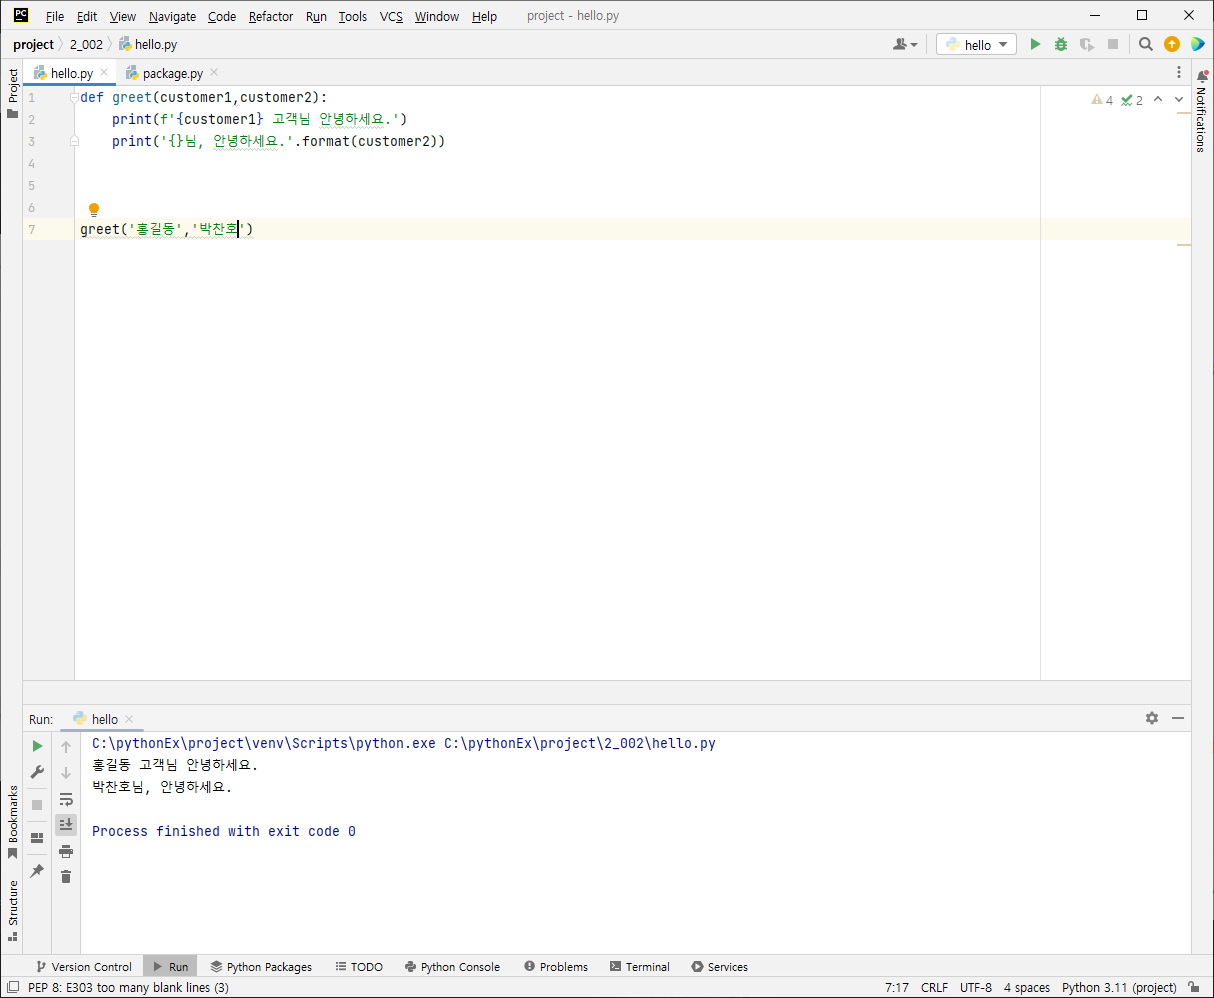
Task: Click the disabled stop button in toolbar
Action: (1113, 44)
